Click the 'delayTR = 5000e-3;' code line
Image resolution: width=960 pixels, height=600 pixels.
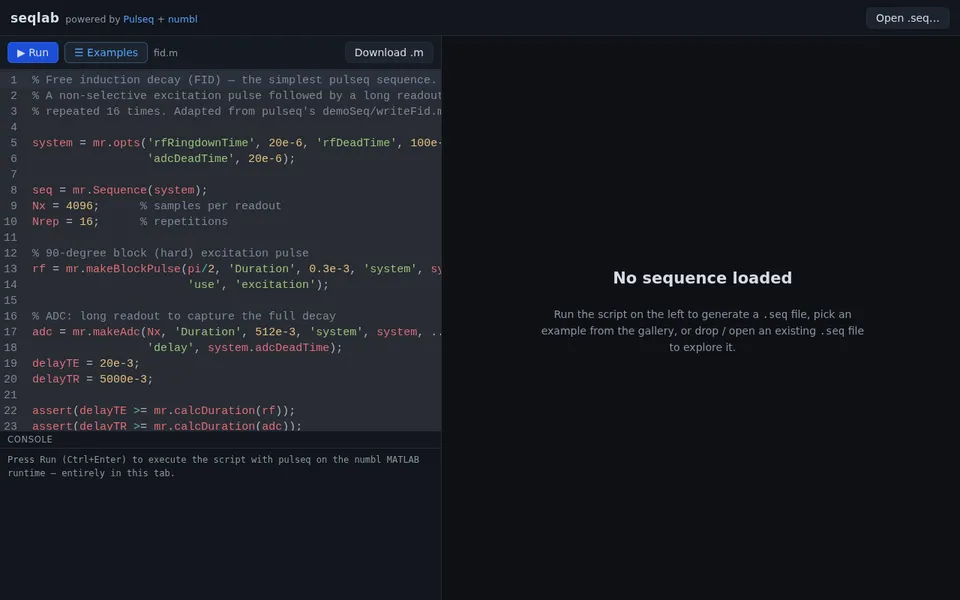point(92,379)
